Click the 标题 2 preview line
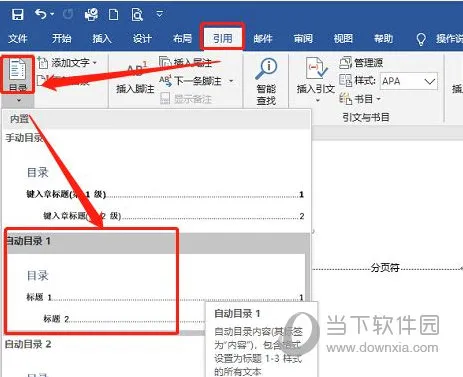The width and height of the screenshot is (463, 377). [x=123, y=319]
